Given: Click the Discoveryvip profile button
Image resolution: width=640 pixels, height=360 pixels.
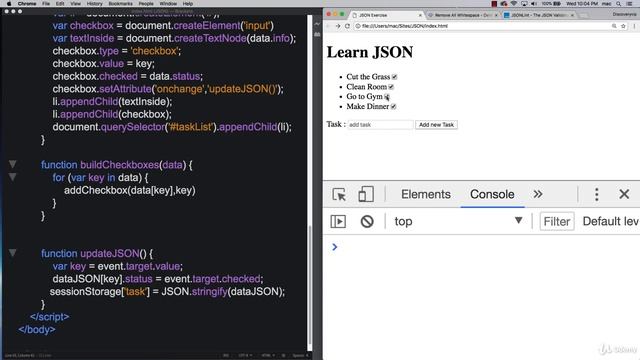Looking at the screenshot, I should 624,14.
